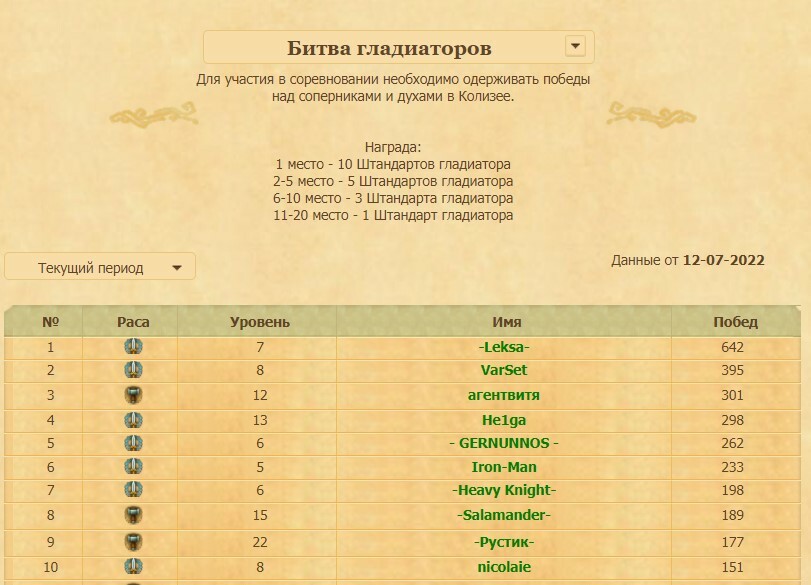Open nicolaie player link

(504, 567)
